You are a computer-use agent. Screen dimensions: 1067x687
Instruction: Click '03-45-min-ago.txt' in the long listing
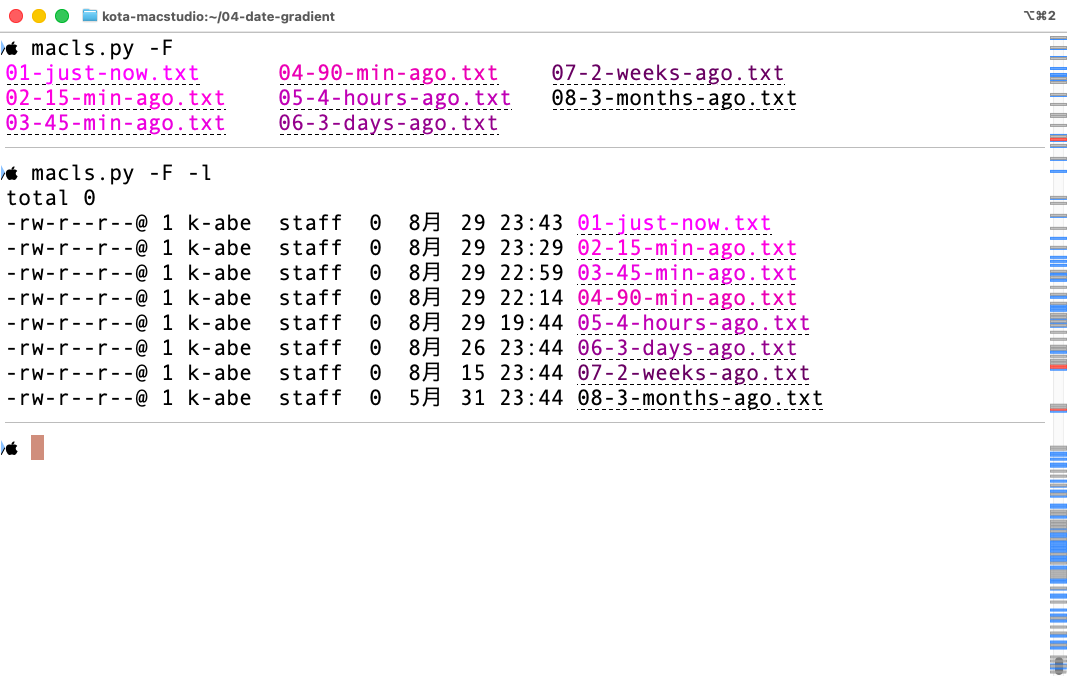(687, 273)
